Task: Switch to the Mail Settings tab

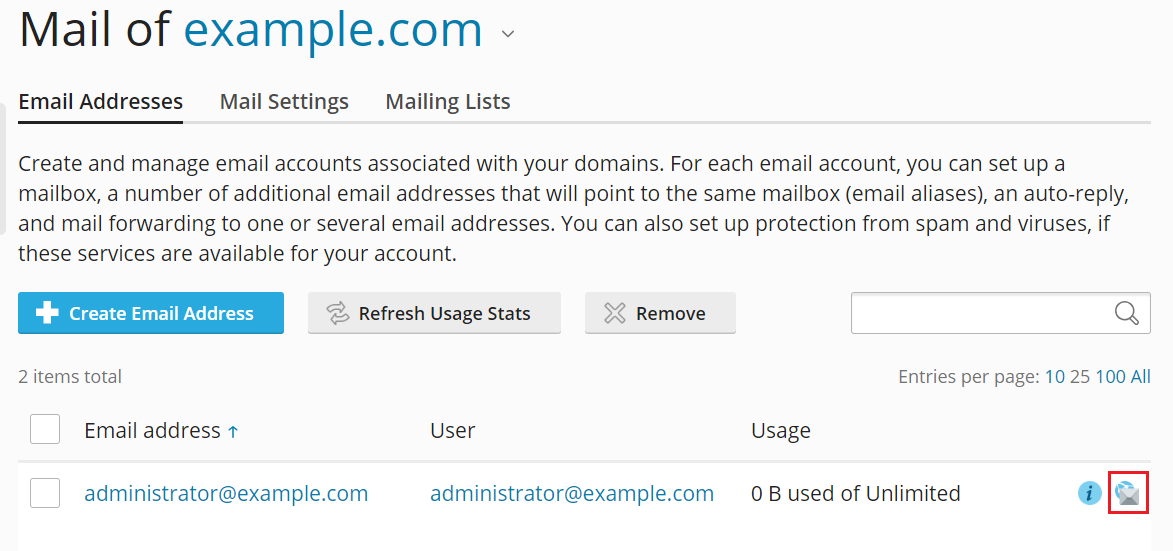Action: click(284, 101)
